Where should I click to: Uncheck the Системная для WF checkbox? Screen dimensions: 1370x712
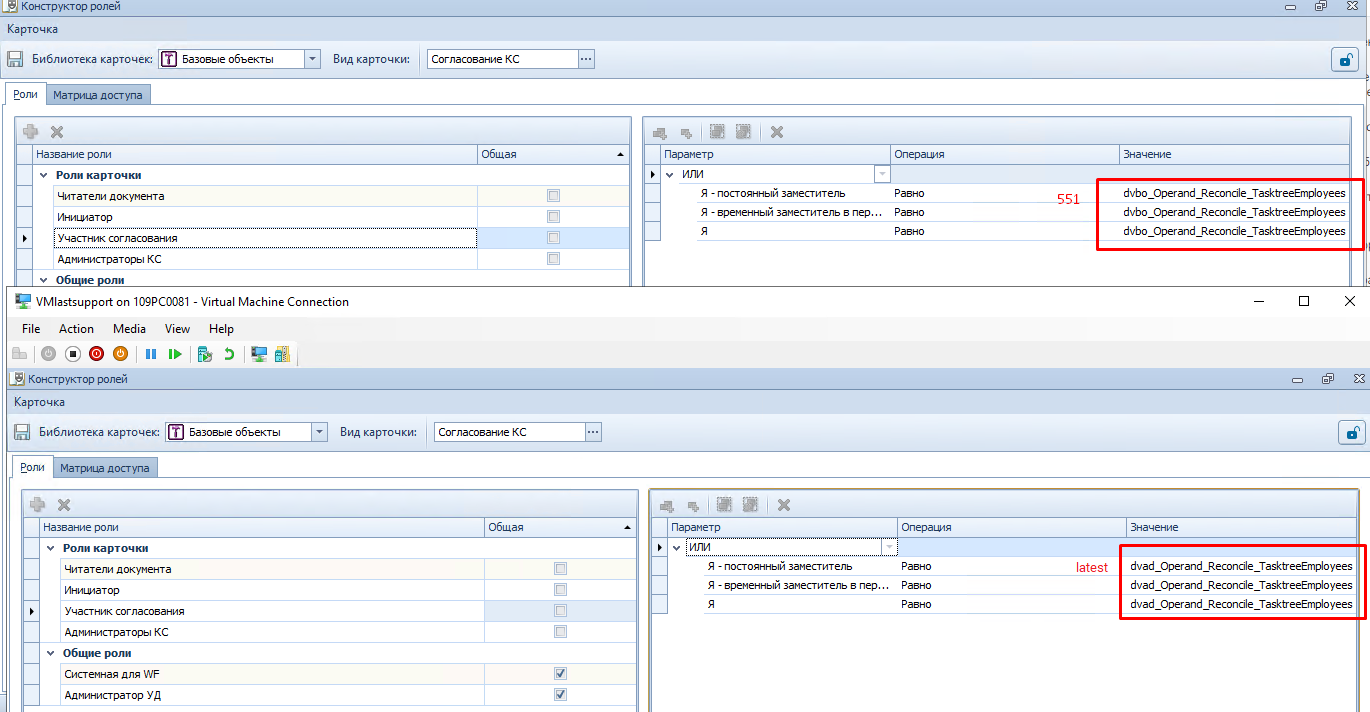(560, 674)
